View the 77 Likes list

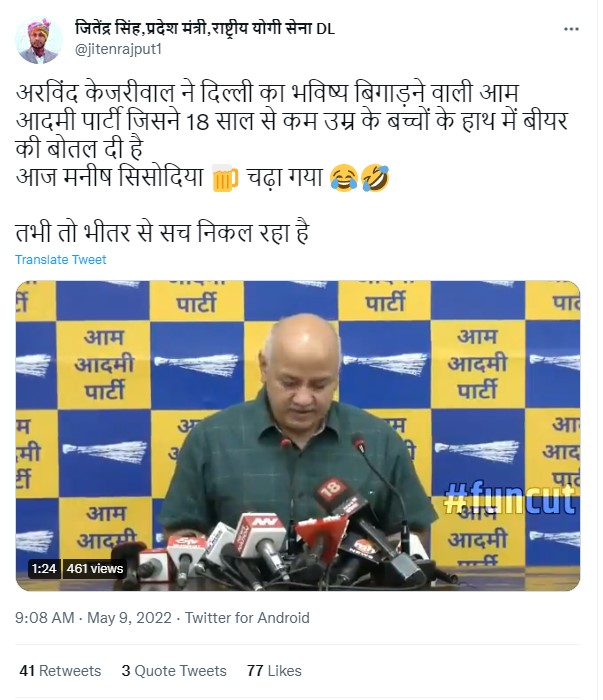(x=274, y=671)
